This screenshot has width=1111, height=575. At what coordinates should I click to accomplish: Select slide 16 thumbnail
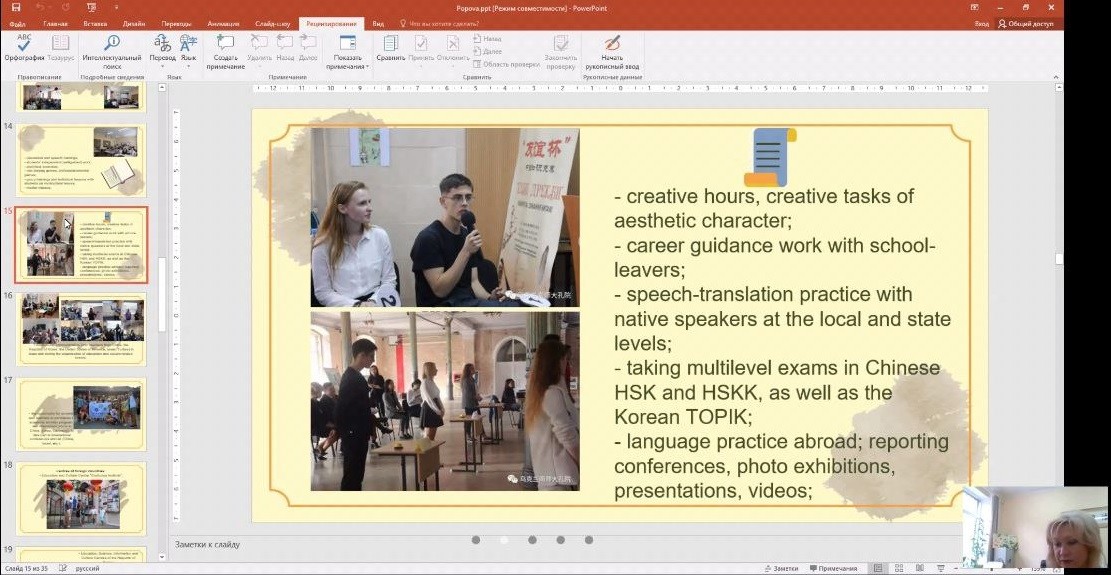pyautogui.click(x=82, y=329)
